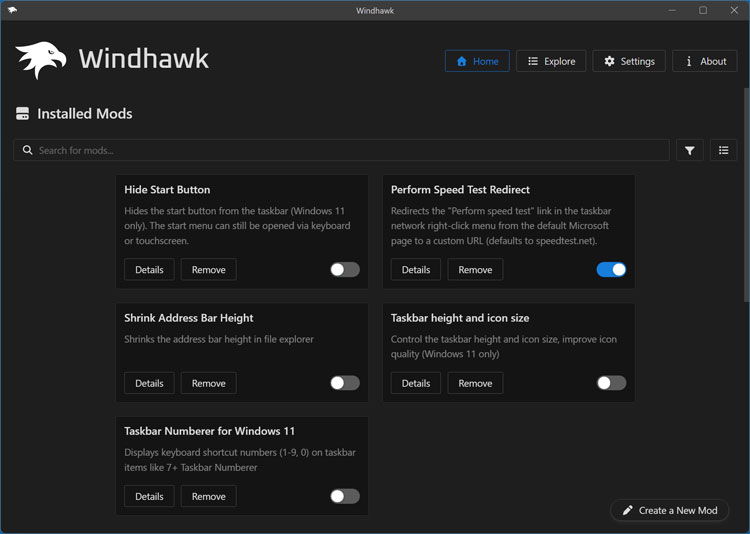
Task: Enable Taskbar Numberer for Windows 11
Action: [x=345, y=496]
